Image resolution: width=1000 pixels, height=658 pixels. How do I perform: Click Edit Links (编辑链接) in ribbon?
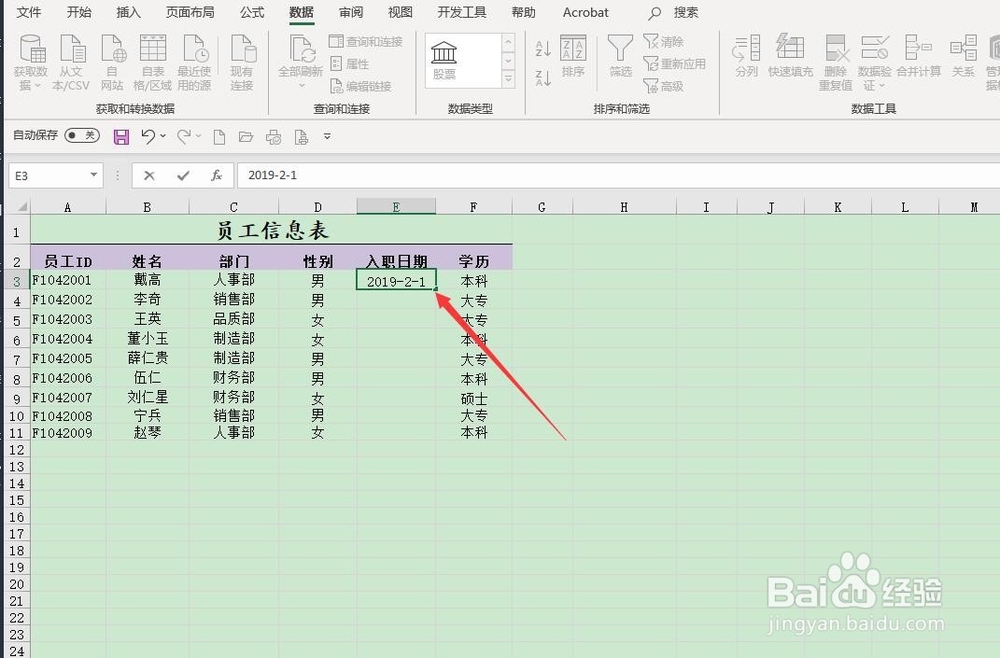click(x=360, y=86)
